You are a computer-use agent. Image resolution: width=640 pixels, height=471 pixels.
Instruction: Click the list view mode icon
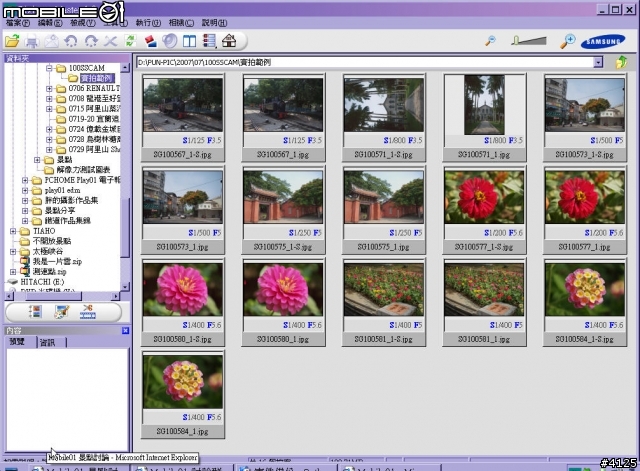click(209, 41)
